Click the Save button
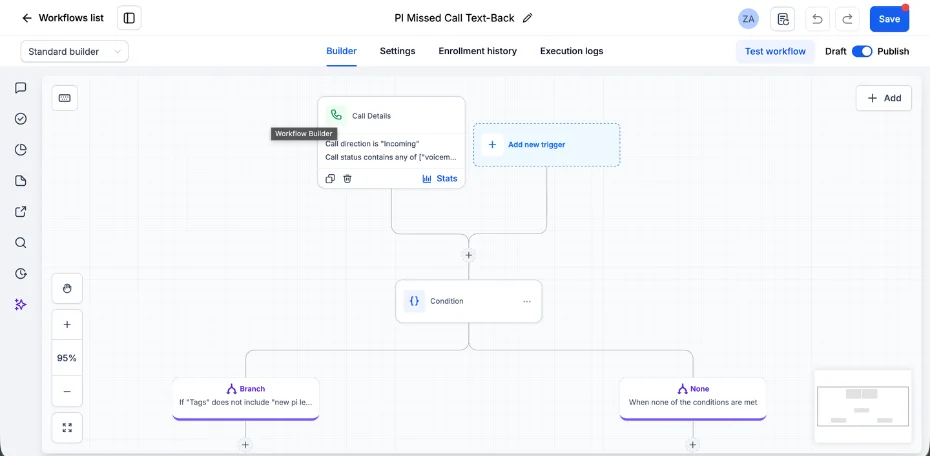The height and width of the screenshot is (456, 930). coord(889,19)
